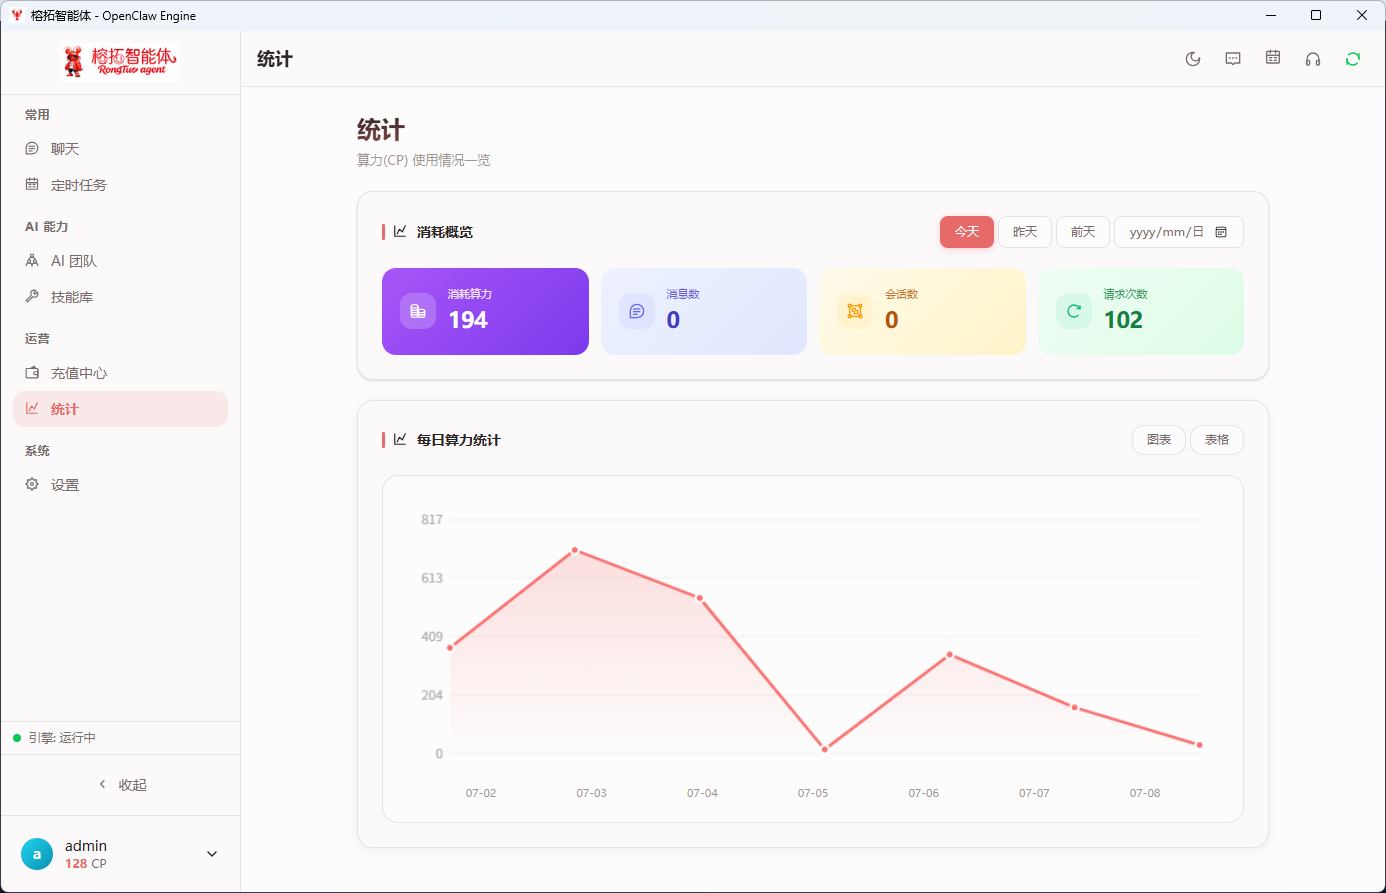Click the yyyy/mm/日 date input field
This screenshot has width=1386, height=893.
pyautogui.click(x=1179, y=232)
